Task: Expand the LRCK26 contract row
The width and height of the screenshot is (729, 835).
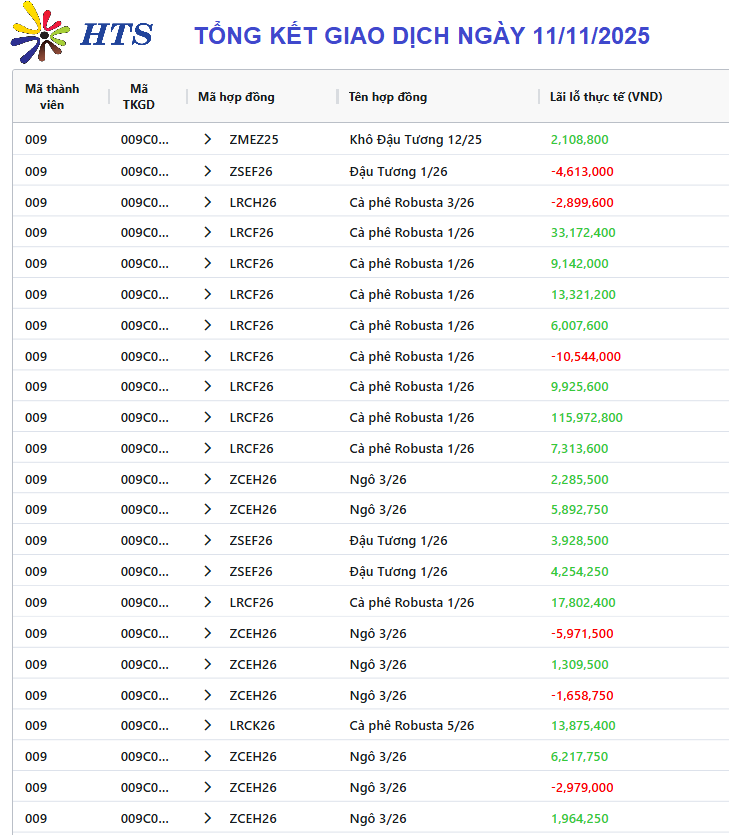Action: click(207, 726)
